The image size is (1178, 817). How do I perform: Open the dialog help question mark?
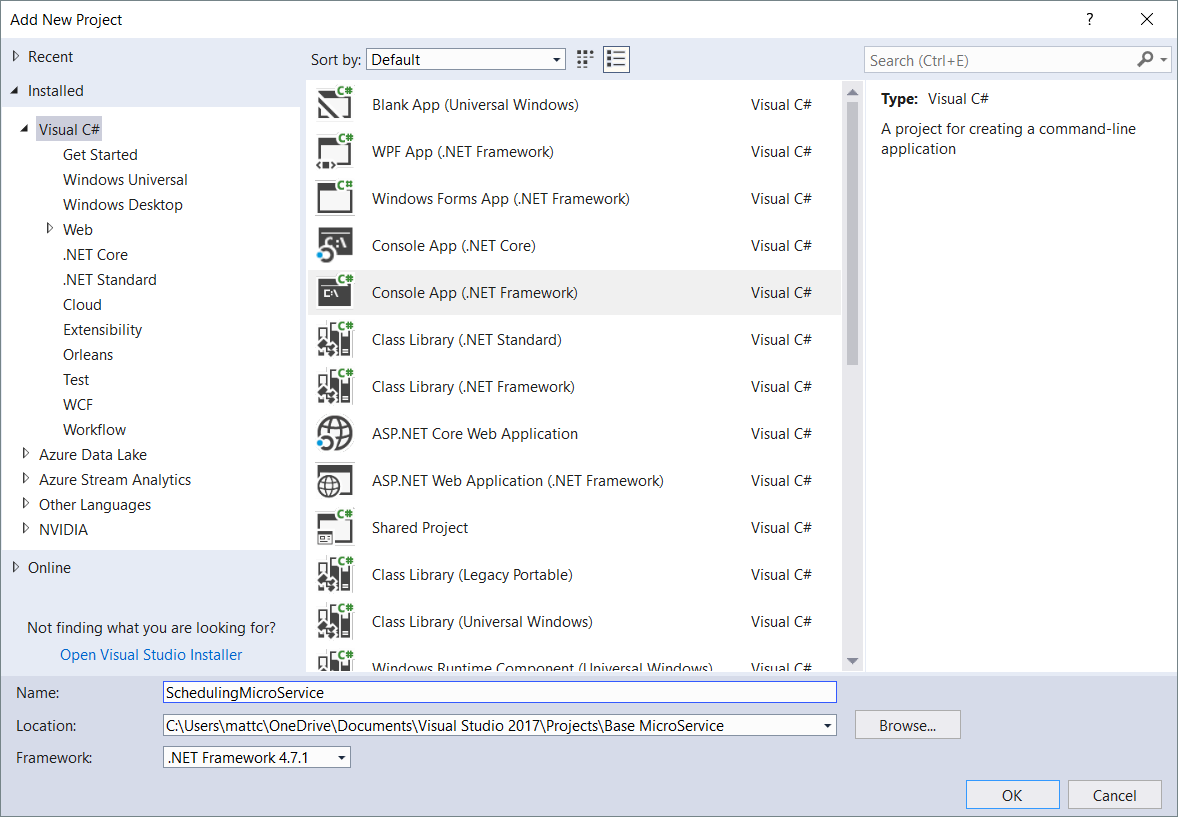click(x=1089, y=19)
